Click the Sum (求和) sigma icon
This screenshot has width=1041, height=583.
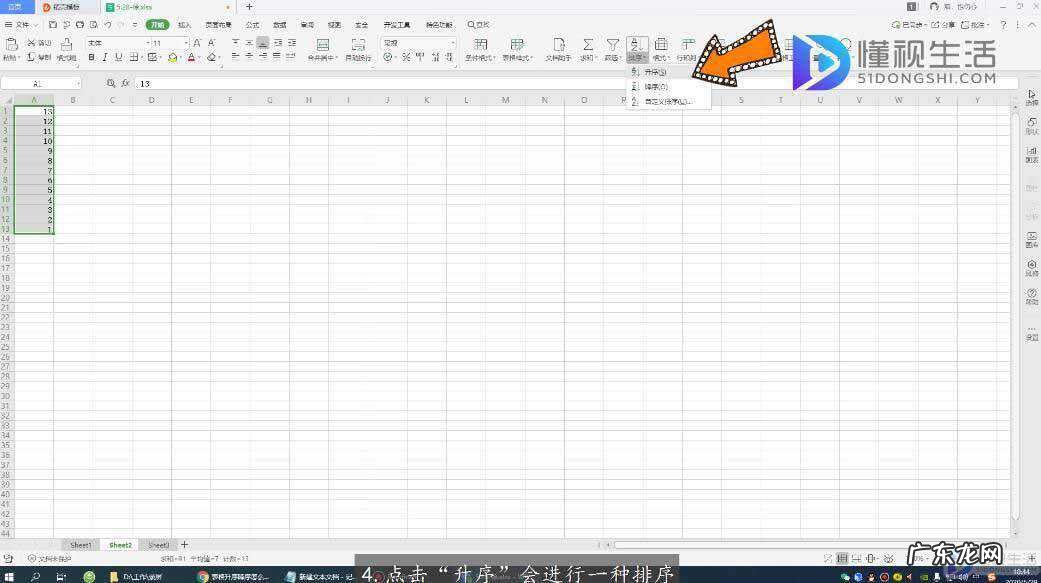[588, 45]
